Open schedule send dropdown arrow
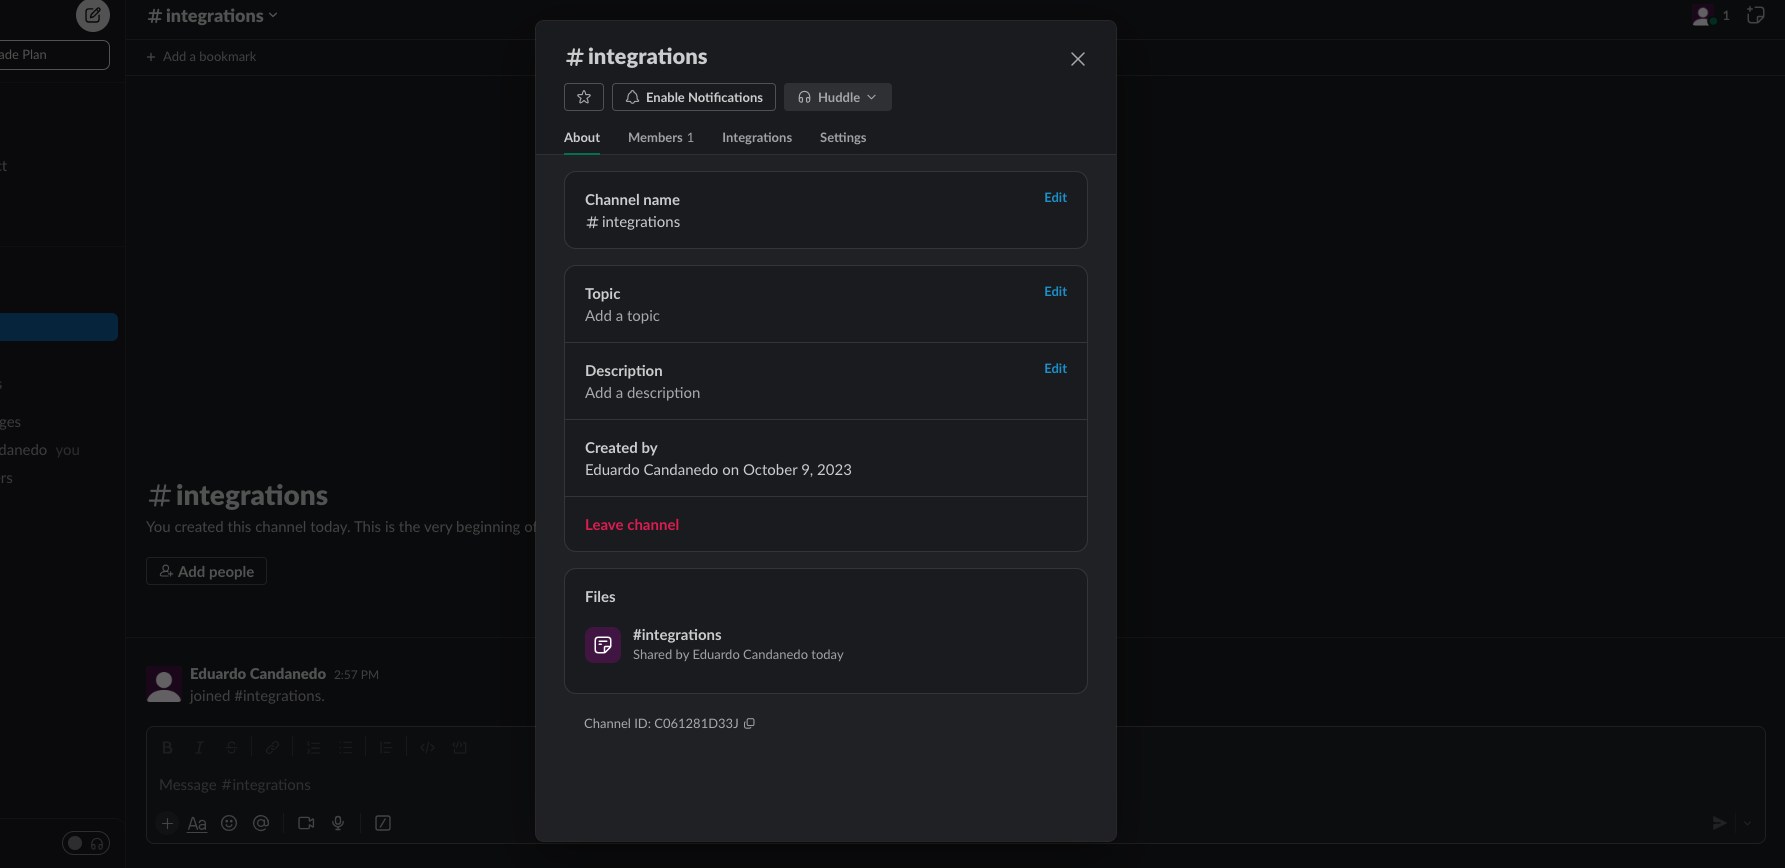 tap(1748, 823)
